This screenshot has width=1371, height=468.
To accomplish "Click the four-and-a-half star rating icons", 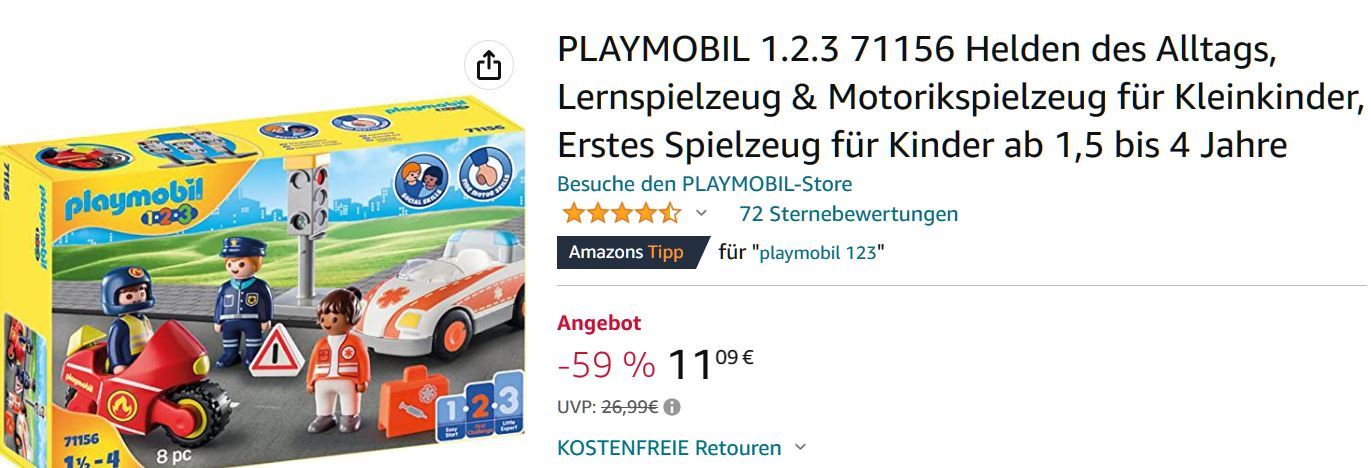I will [621, 213].
